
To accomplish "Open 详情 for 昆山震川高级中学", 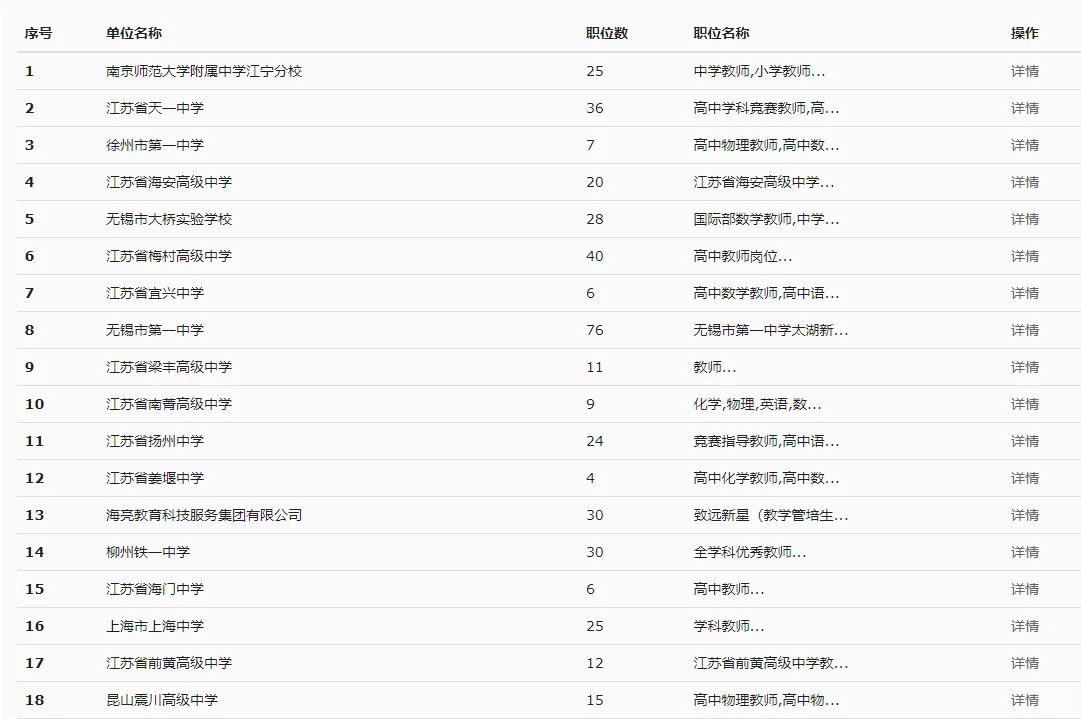I will pos(1022,700).
